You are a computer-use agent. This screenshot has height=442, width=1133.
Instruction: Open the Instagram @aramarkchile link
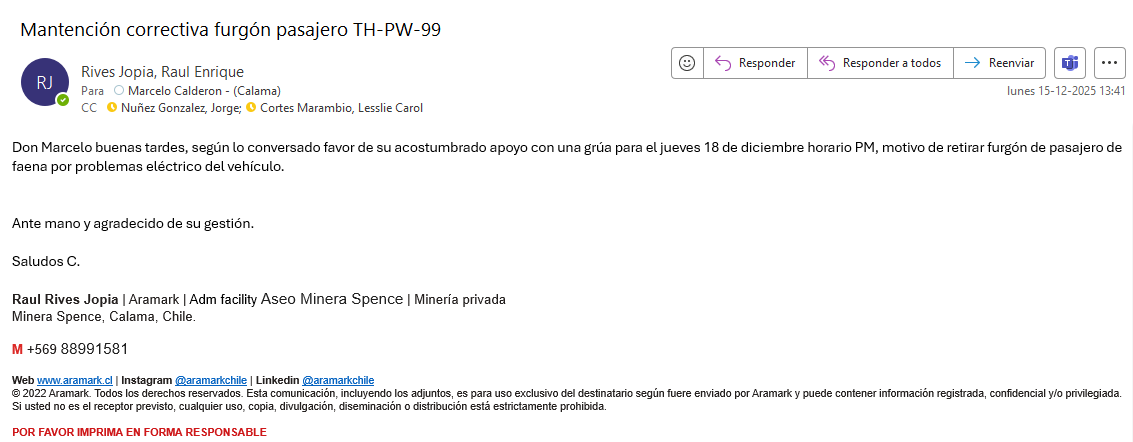pos(210,380)
